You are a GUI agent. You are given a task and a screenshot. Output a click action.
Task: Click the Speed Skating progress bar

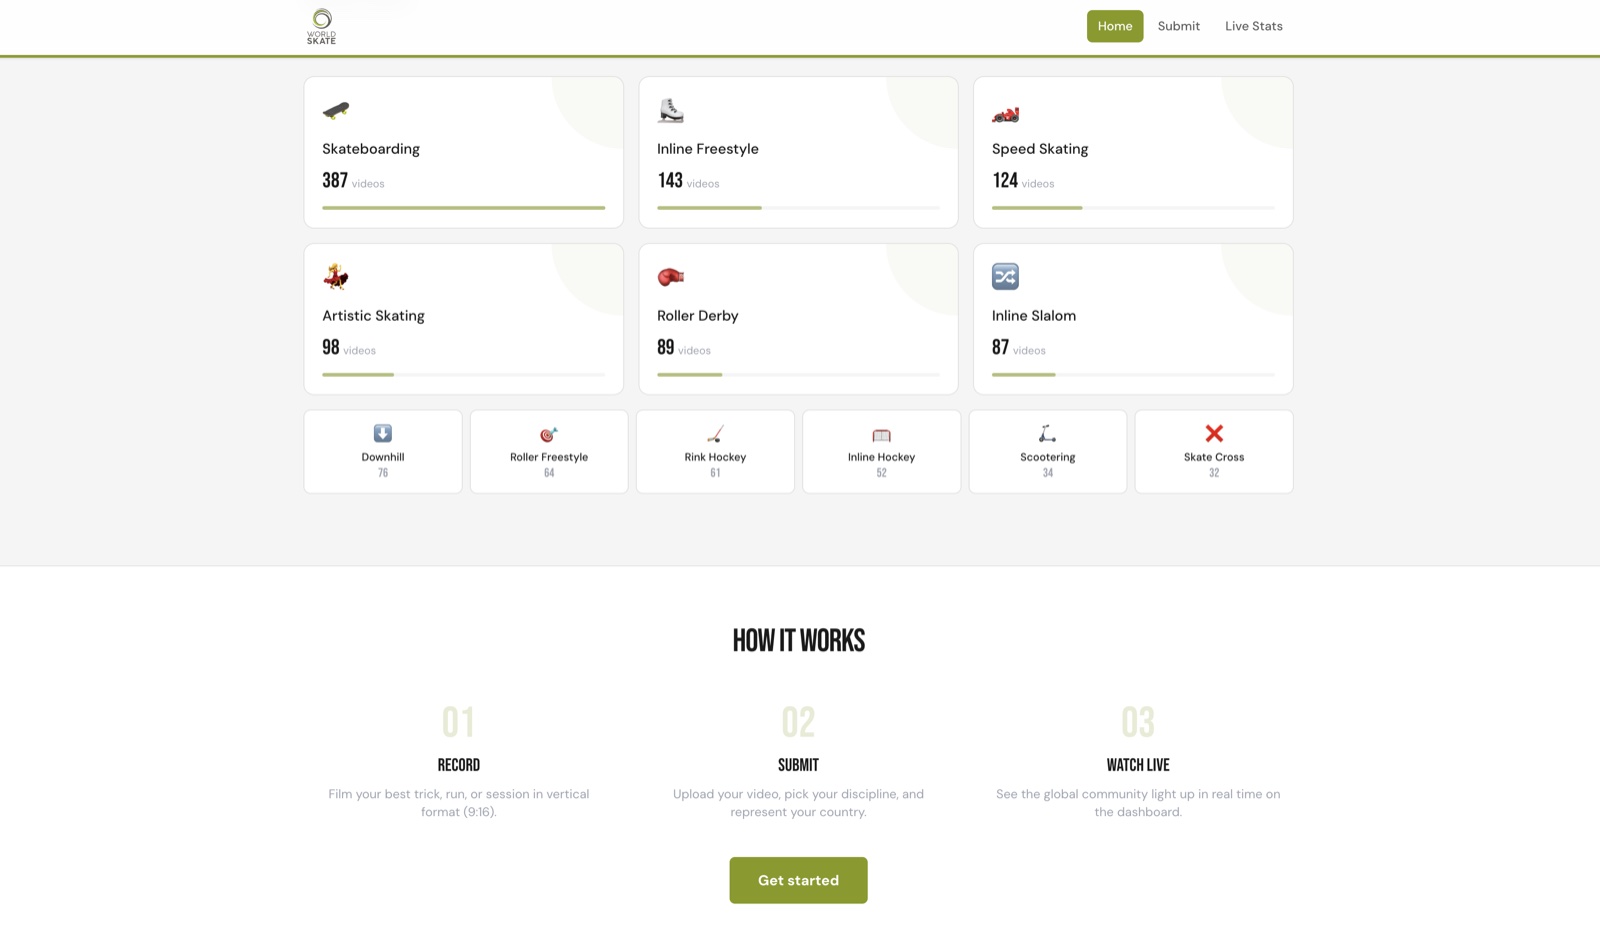1133,208
